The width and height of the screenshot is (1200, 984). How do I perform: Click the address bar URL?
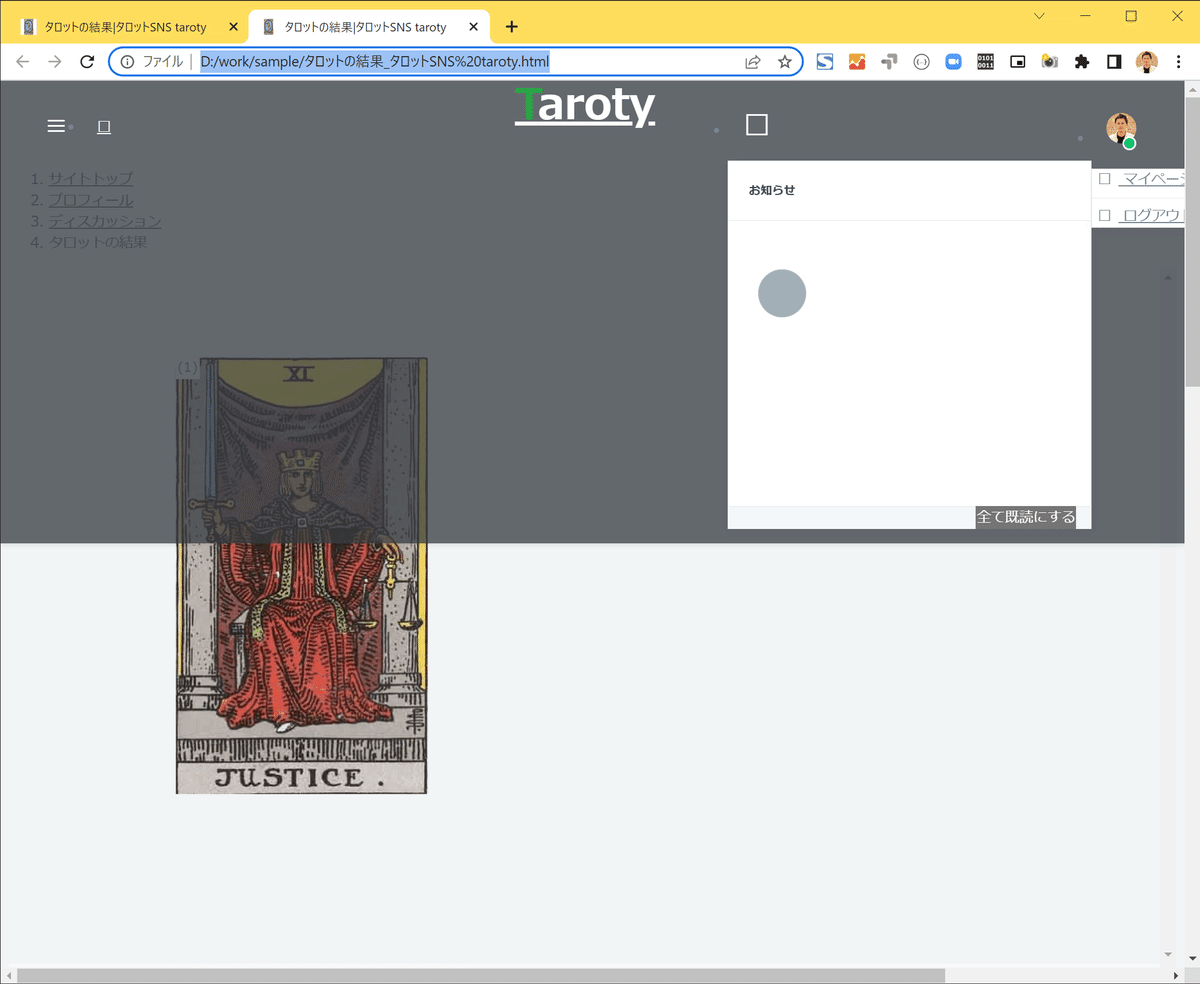click(375, 62)
